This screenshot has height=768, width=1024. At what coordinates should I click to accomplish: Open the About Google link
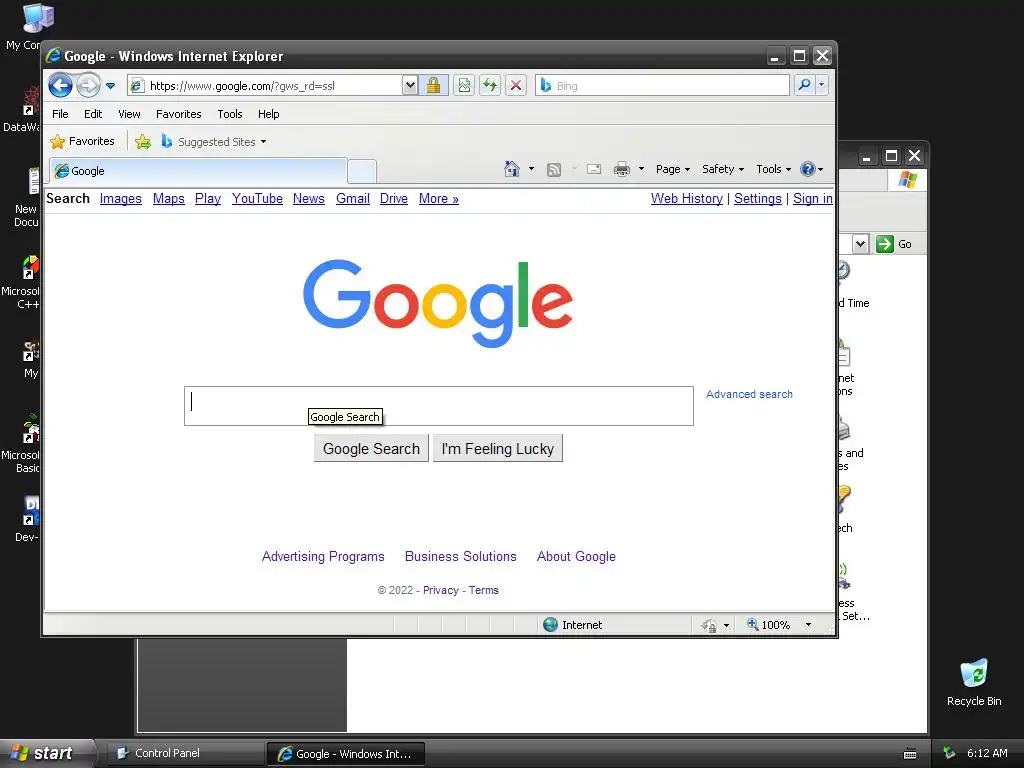click(x=576, y=556)
